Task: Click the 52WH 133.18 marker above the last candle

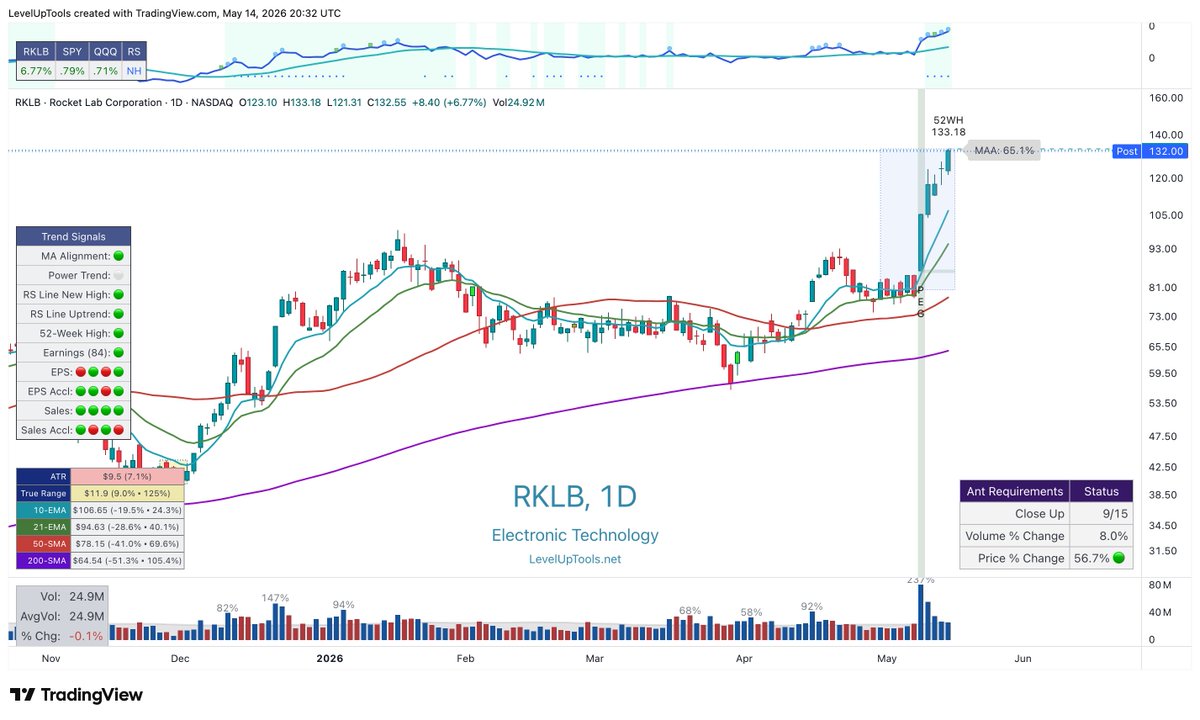Action: [947, 125]
